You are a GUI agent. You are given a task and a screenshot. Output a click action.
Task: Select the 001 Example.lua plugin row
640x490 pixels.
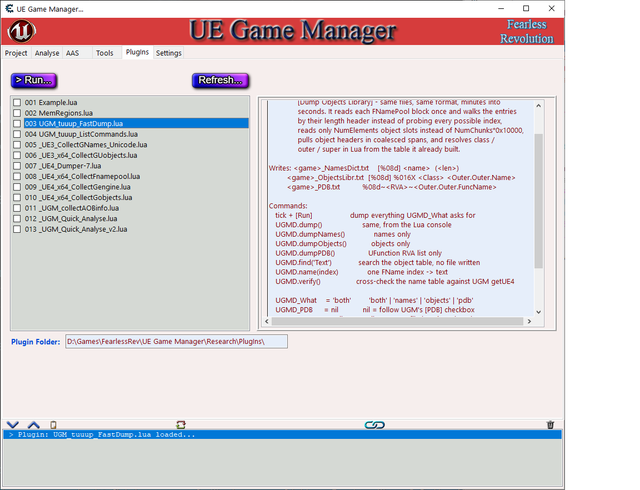136,102
